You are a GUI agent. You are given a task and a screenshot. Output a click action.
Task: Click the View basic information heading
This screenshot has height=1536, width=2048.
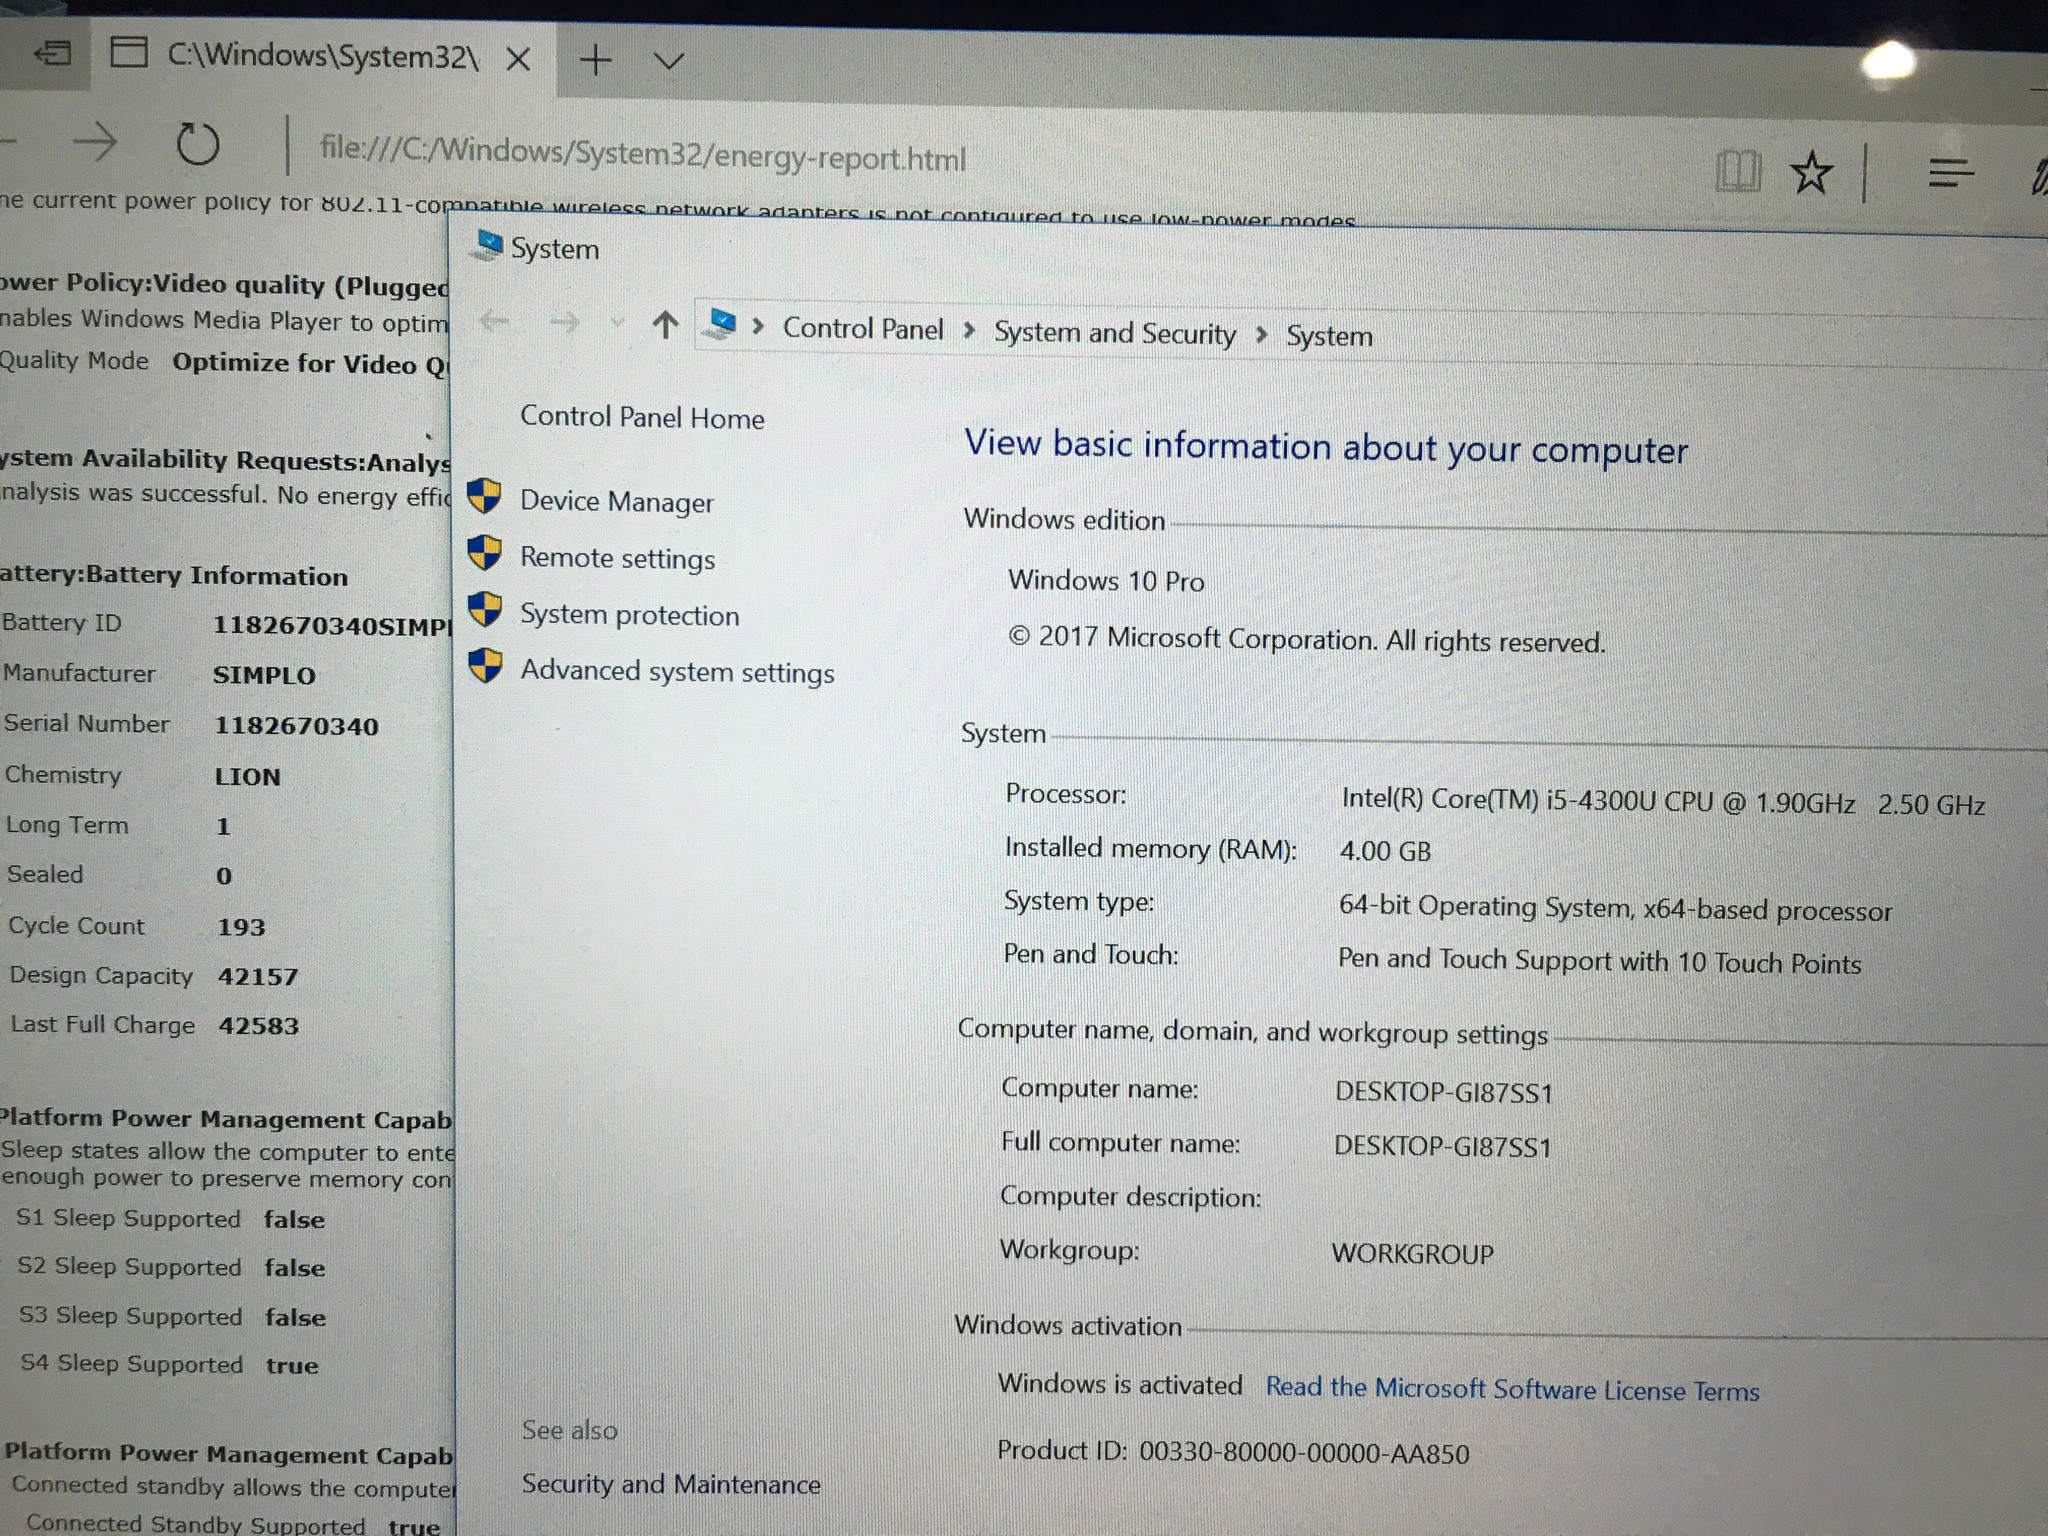(x=1326, y=447)
